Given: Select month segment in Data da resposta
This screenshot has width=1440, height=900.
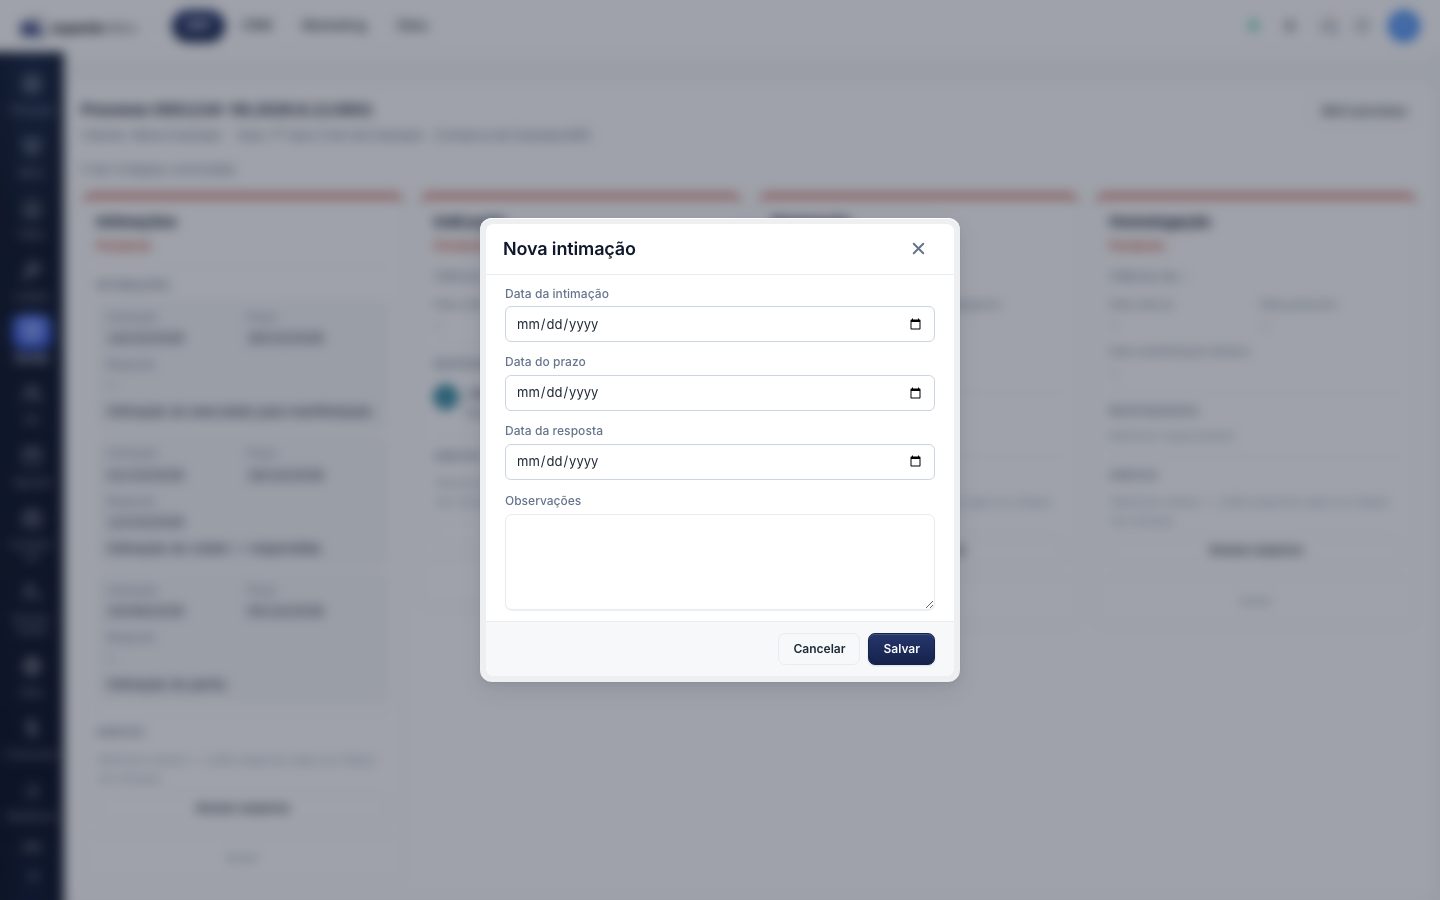Looking at the screenshot, I should (x=528, y=461).
